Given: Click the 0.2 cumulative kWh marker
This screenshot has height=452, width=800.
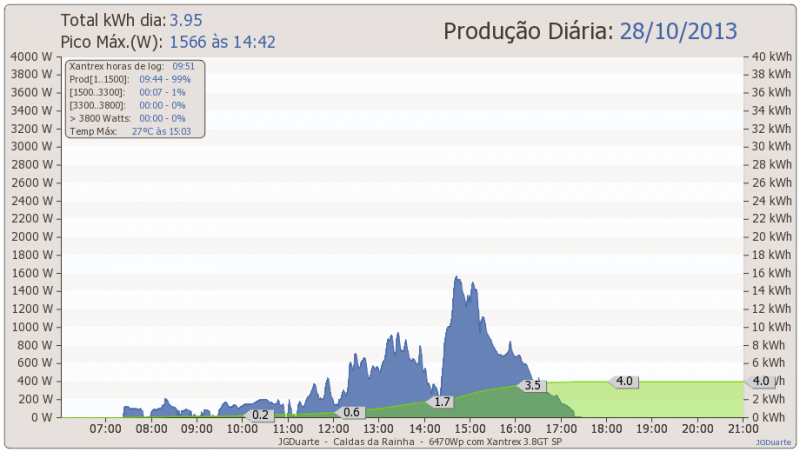Looking at the screenshot, I should pos(259,415).
